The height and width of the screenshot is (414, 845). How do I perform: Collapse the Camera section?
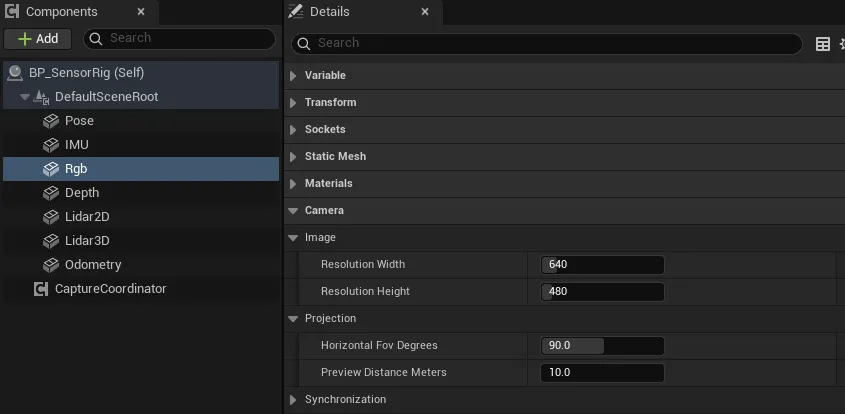(x=293, y=211)
